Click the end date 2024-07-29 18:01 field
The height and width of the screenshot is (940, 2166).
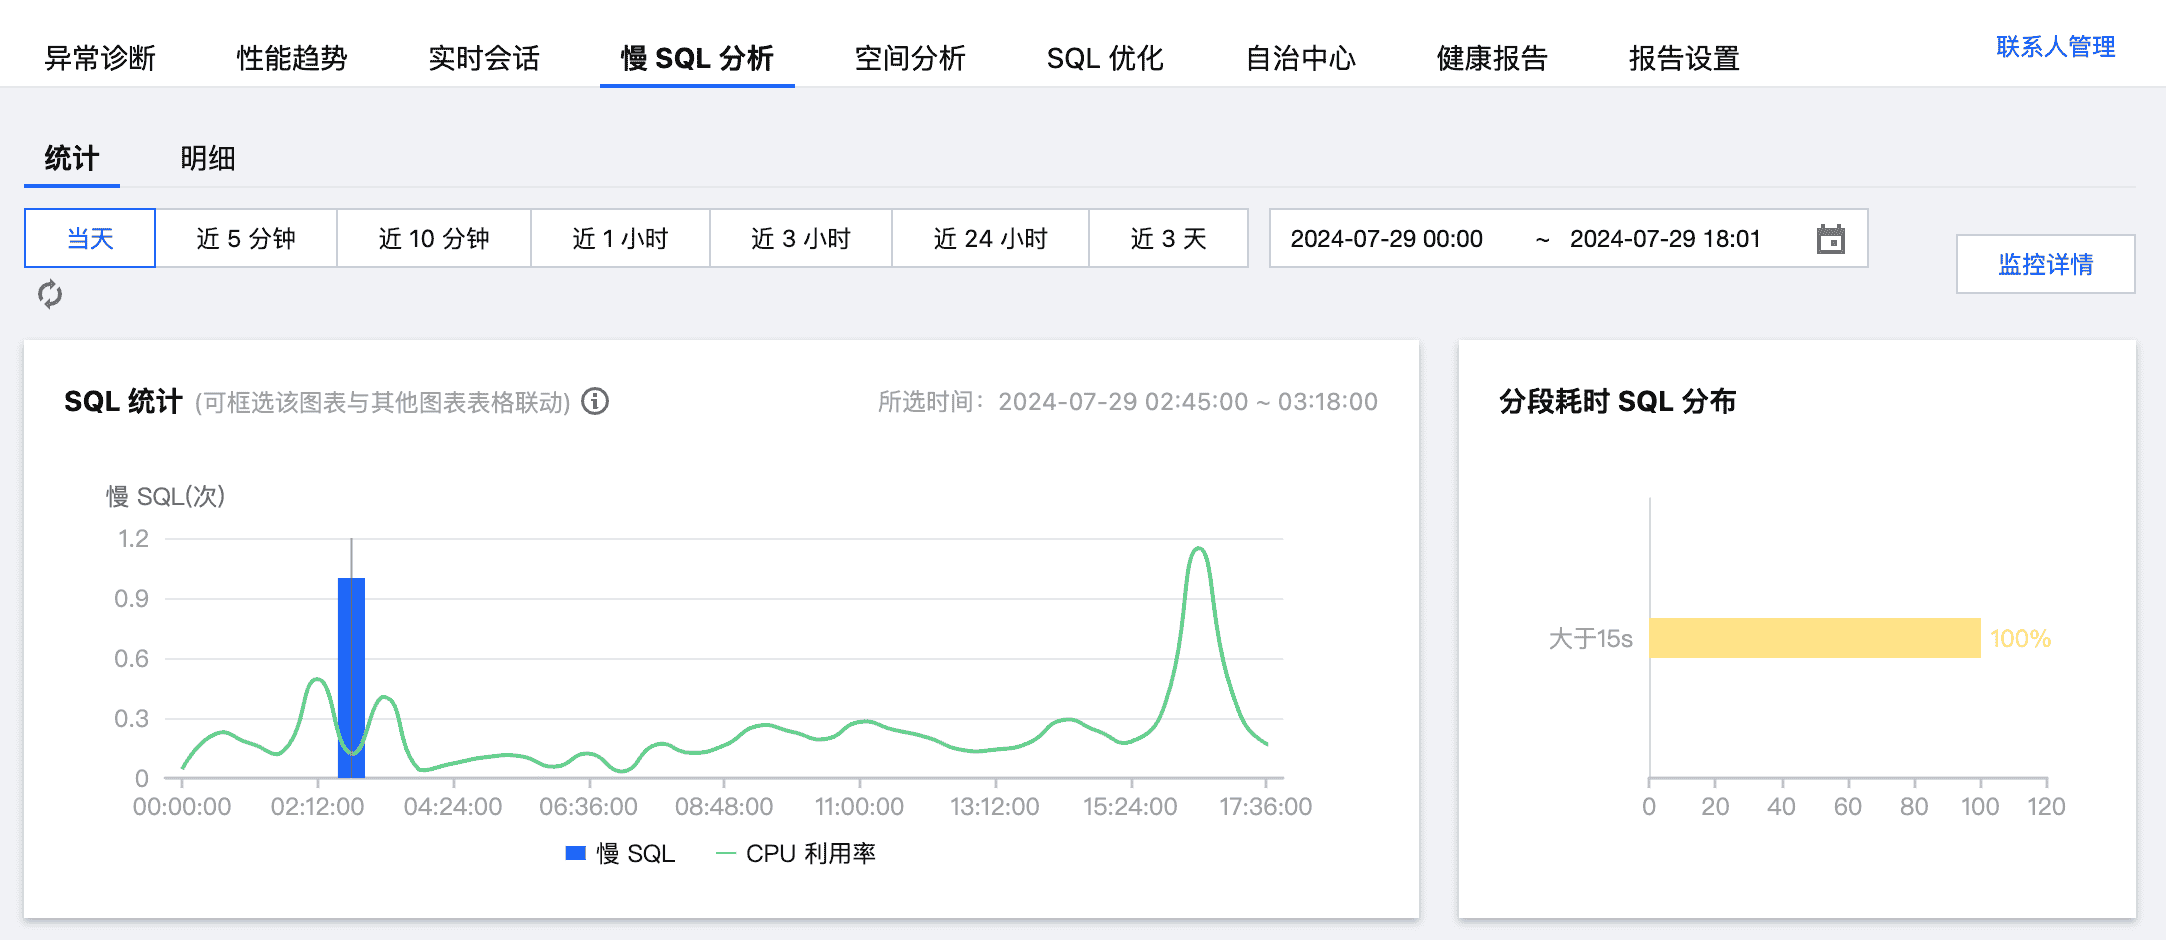1665,239
